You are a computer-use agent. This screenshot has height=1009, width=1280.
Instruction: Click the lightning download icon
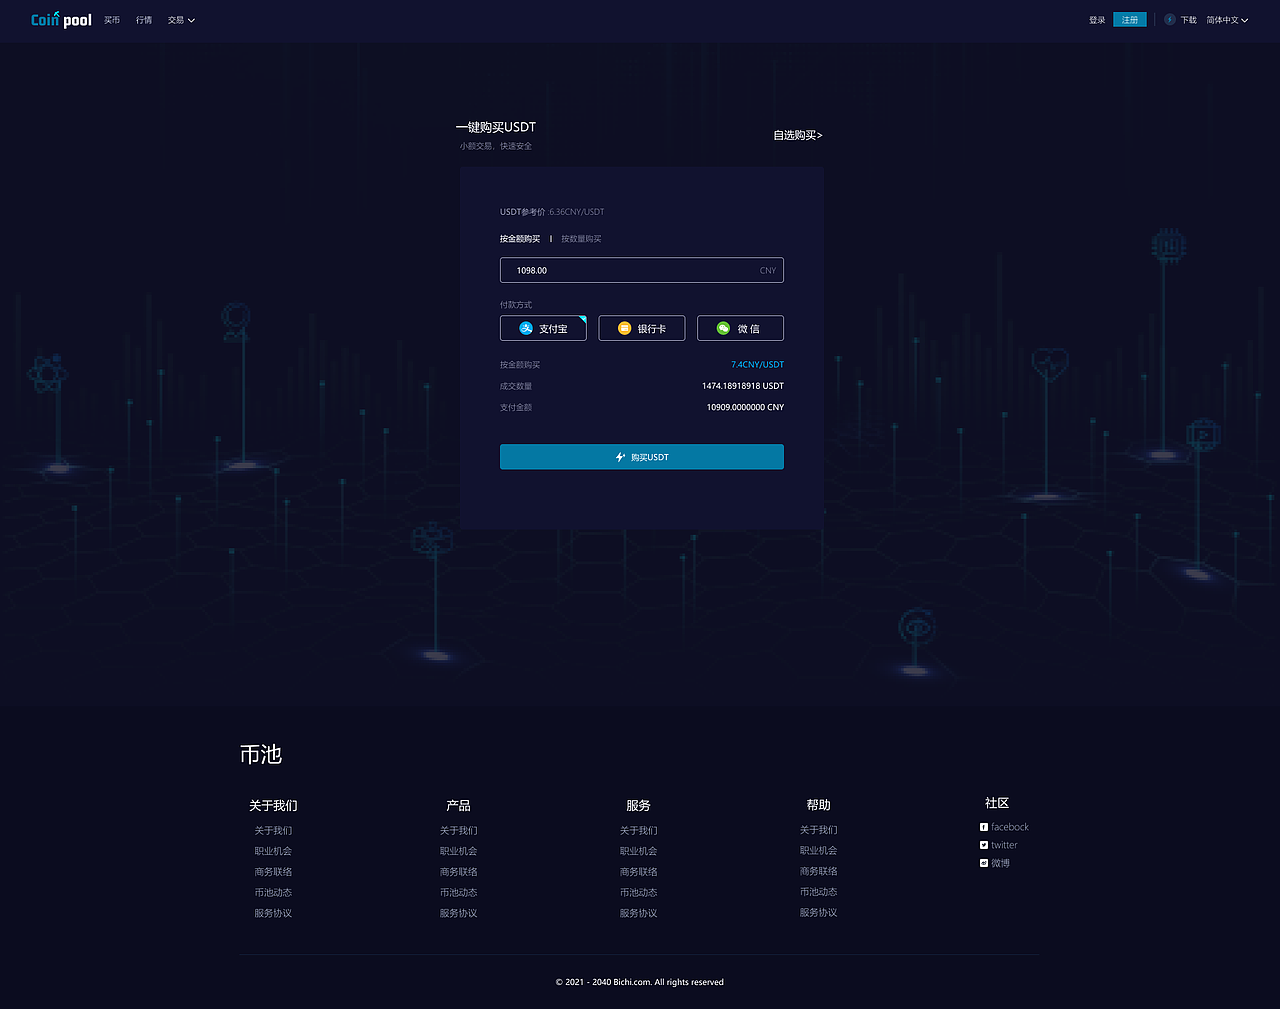1170,20
